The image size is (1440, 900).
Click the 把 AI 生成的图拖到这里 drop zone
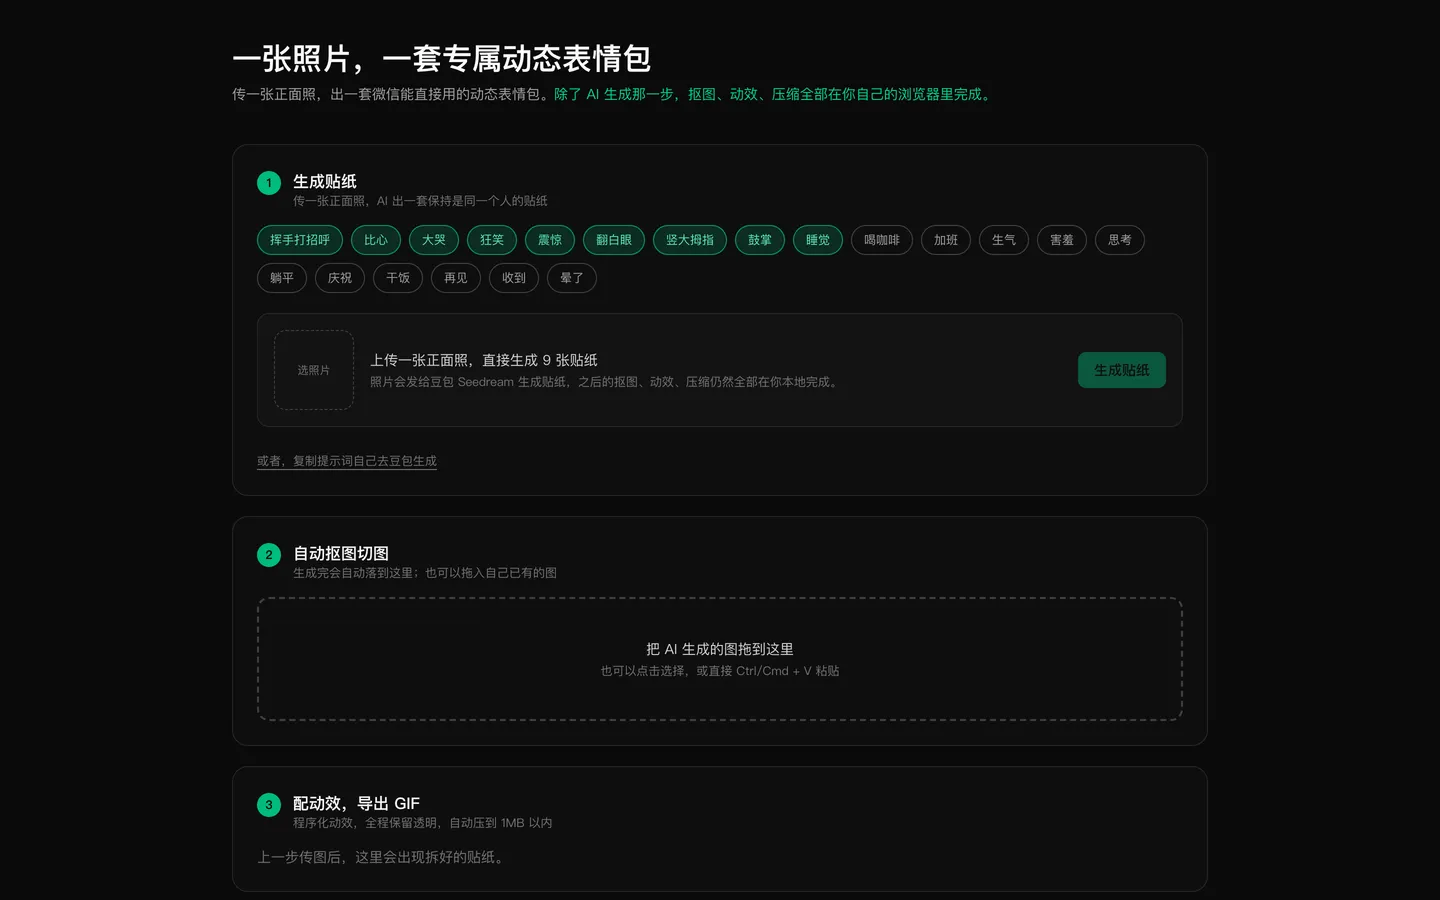pyautogui.click(x=720, y=659)
